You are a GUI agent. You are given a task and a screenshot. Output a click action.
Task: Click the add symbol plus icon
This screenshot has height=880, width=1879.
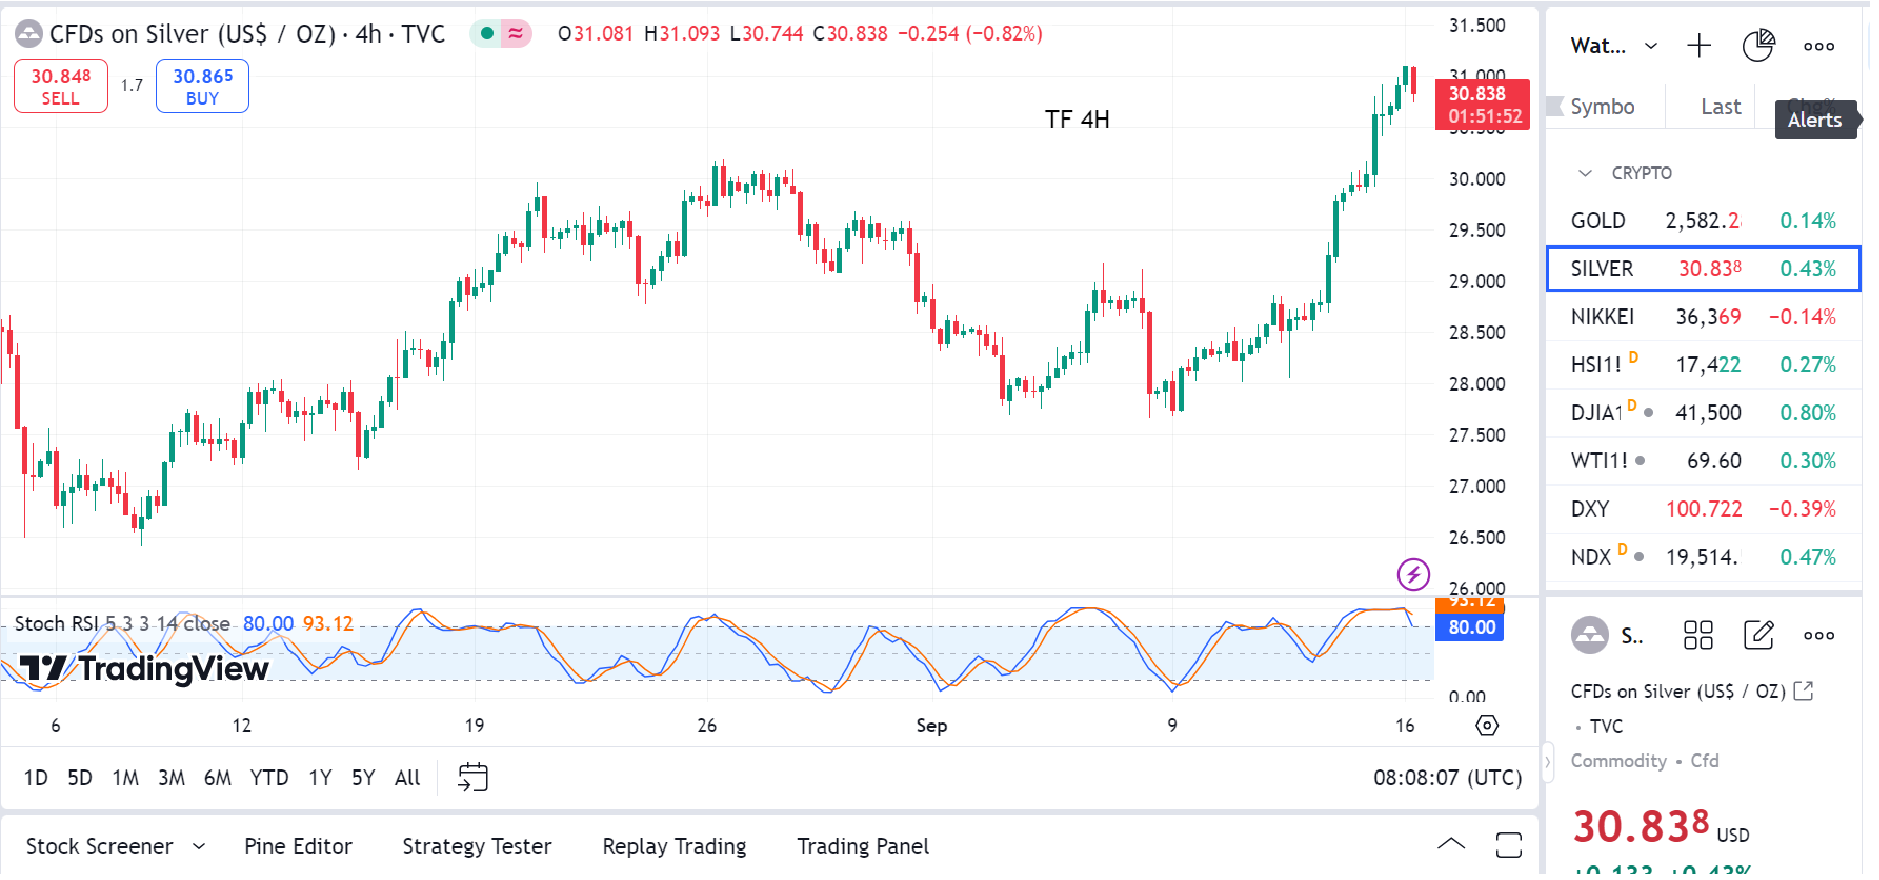(1698, 46)
